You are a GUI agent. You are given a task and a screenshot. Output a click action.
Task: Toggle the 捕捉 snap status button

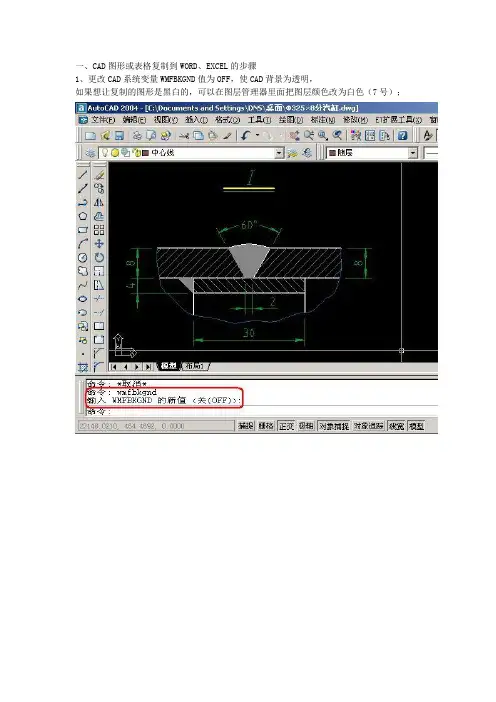click(x=245, y=426)
